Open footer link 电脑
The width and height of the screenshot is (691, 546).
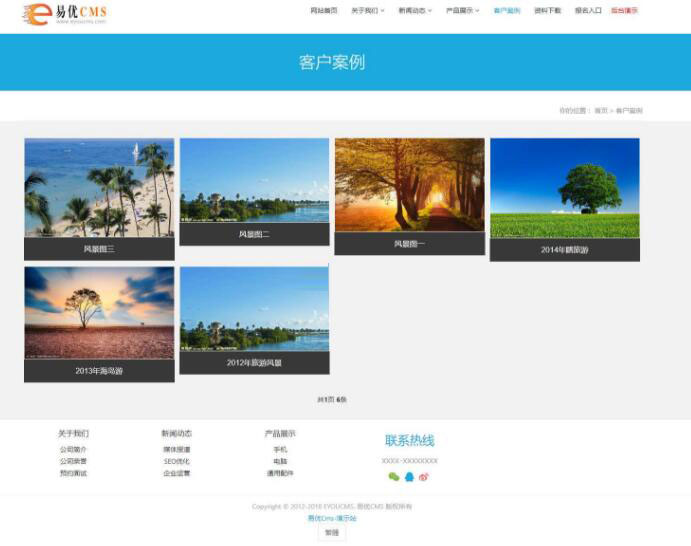[x=280, y=461]
